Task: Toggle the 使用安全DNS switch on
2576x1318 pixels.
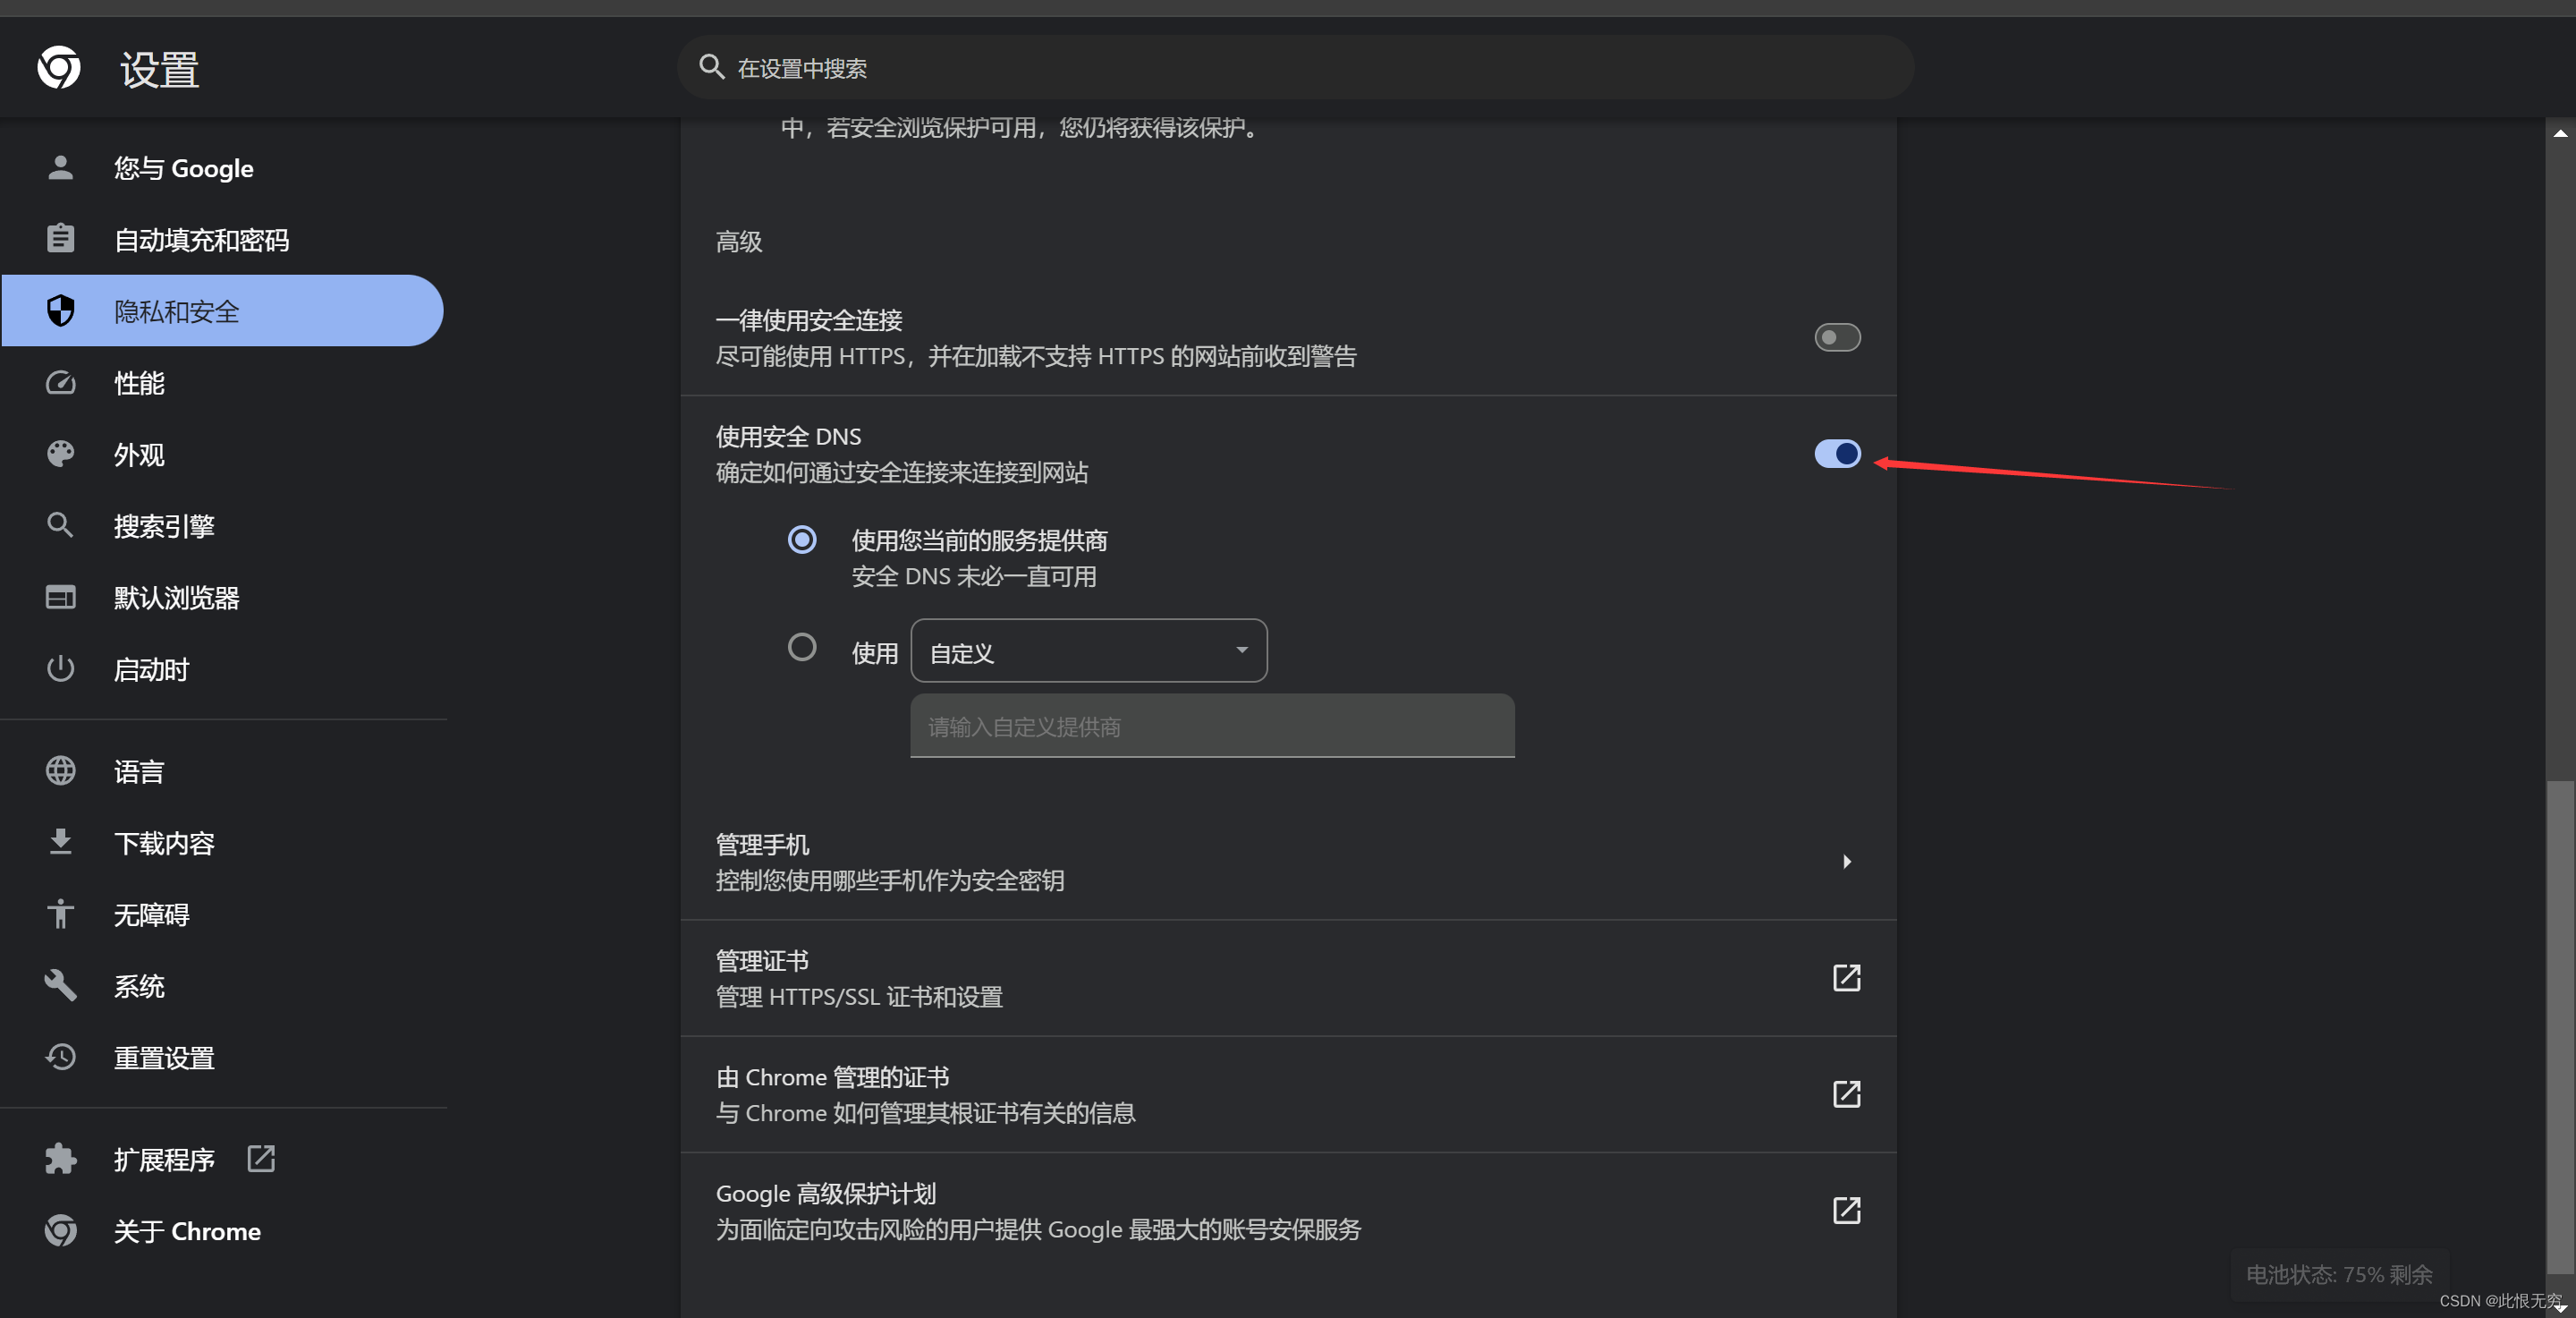Action: (1836, 452)
